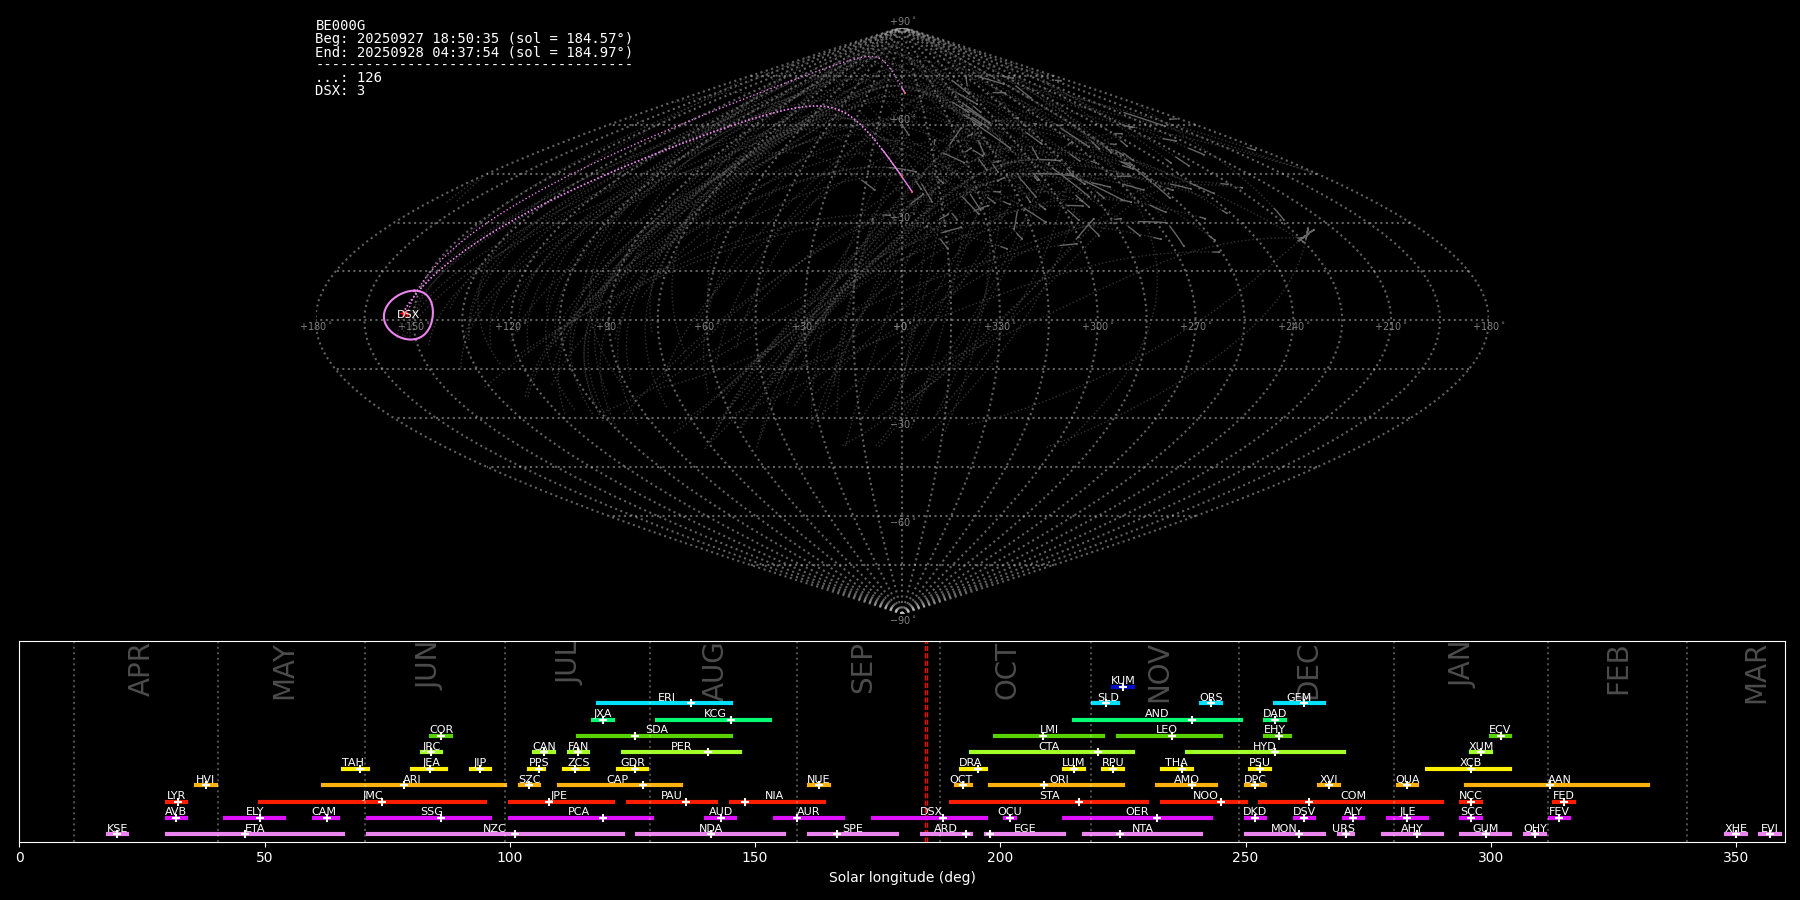Click the OCT month label
The height and width of the screenshot is (900, 1800).
1007,672
